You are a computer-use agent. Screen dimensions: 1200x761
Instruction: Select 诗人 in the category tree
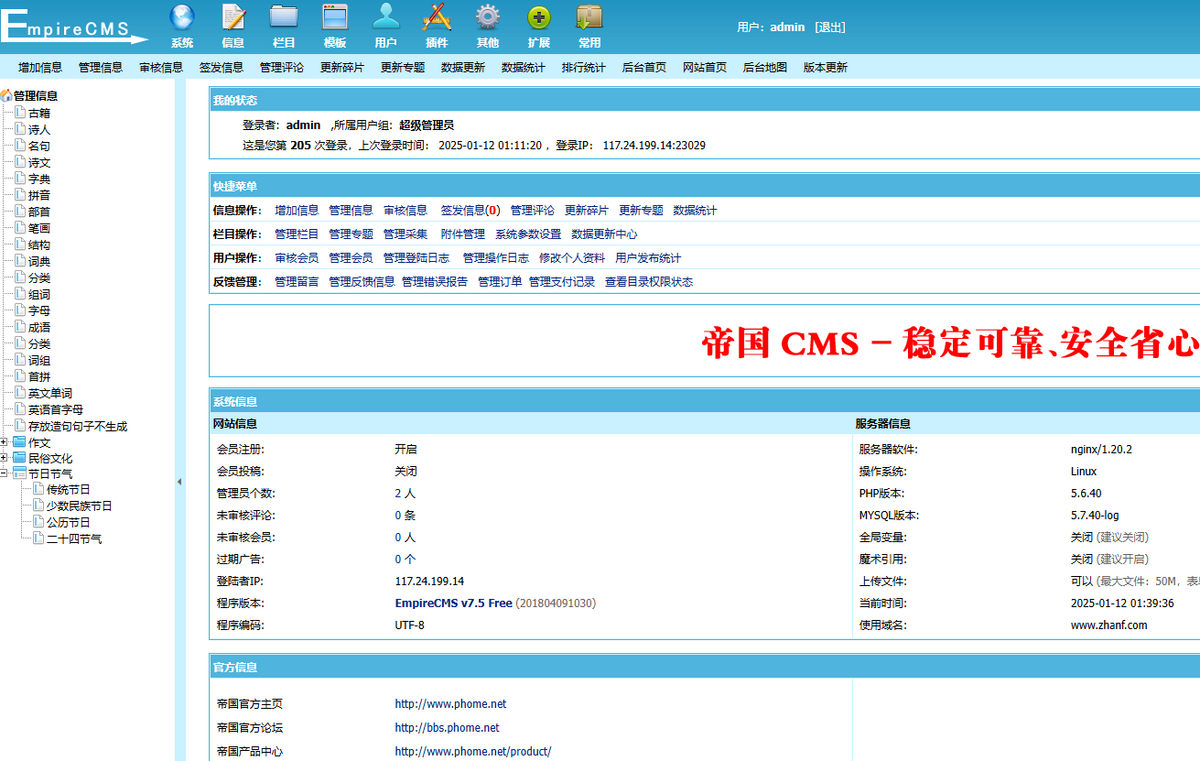tap(39, 130)
